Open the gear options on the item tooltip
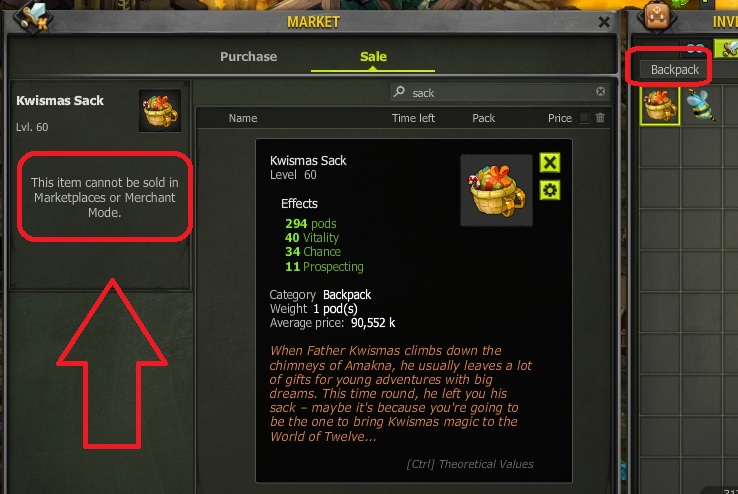Image resolution: width=738 pixels, height=494 pixels. point(550,191)
